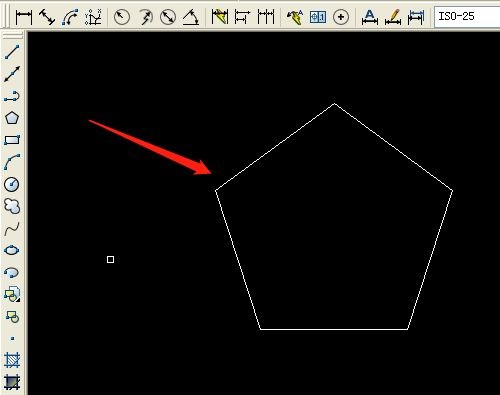The width and height of the screenshot is (500, 395).
Task: Select the Polygon tool
Action: coord(12,118)
